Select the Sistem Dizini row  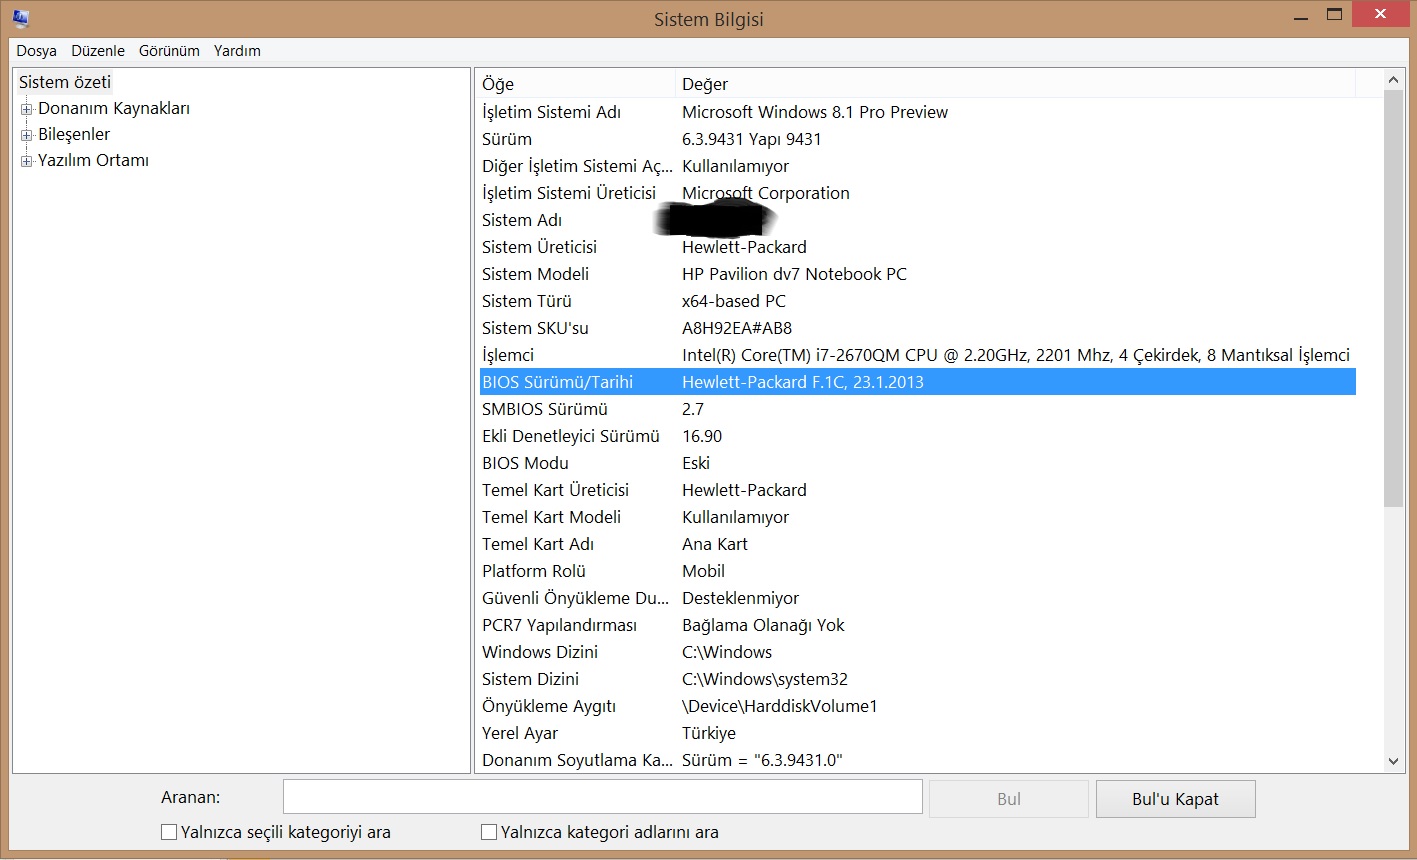pyautogui.click(x=918, y=679)
